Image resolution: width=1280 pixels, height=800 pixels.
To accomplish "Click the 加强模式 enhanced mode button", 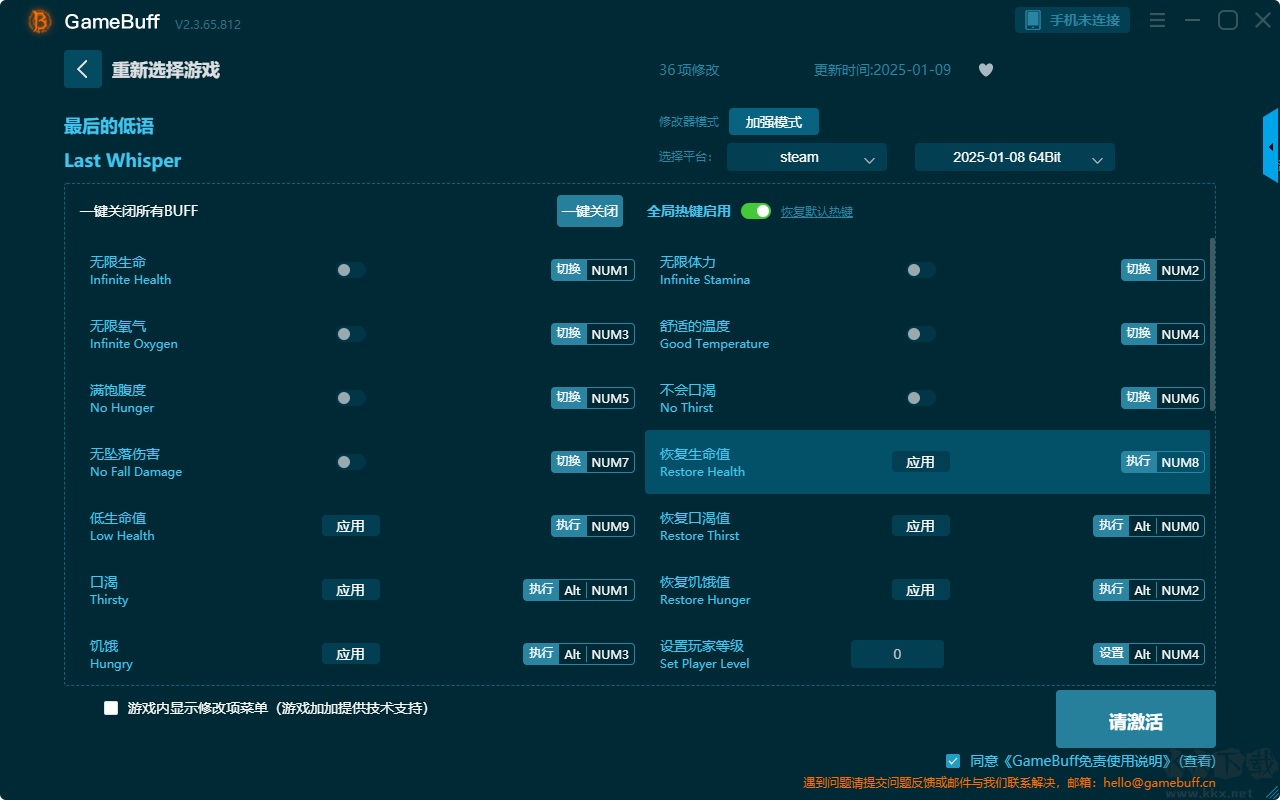I will pos(774,122).
